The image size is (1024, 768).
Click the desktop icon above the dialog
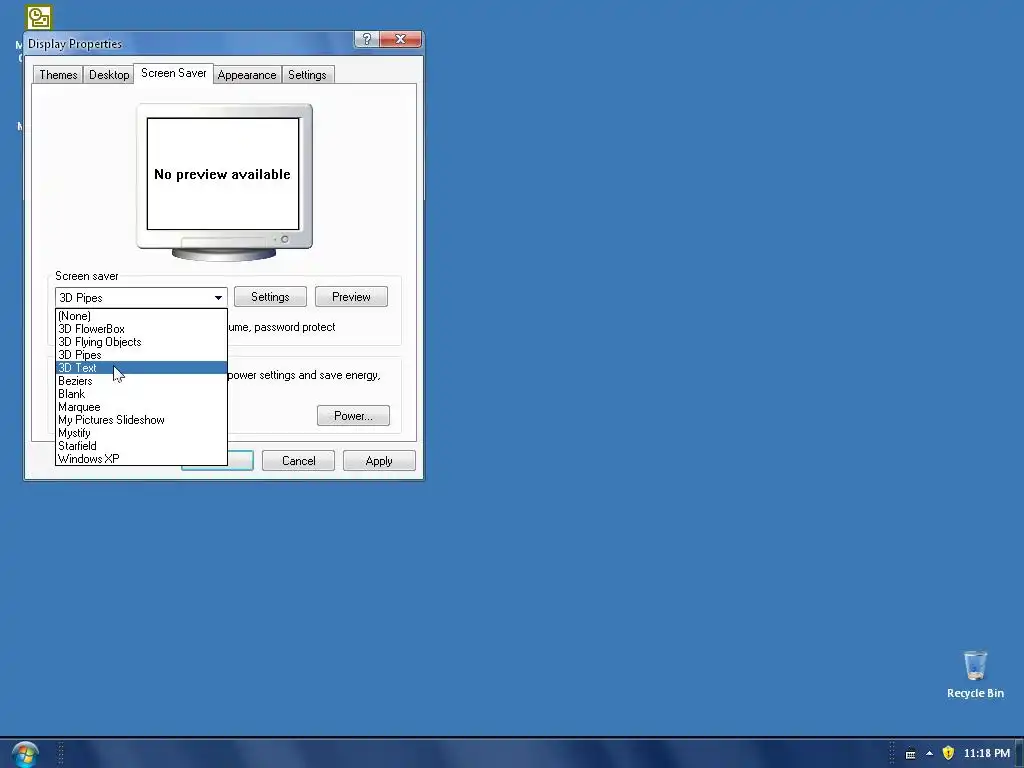(x=39, y=18)
